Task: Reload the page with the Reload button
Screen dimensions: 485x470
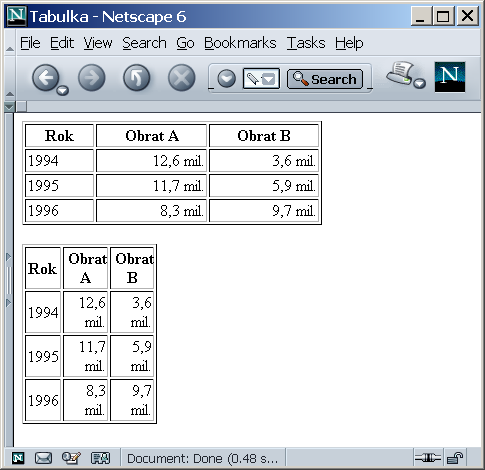Action: tap(137, 78)
